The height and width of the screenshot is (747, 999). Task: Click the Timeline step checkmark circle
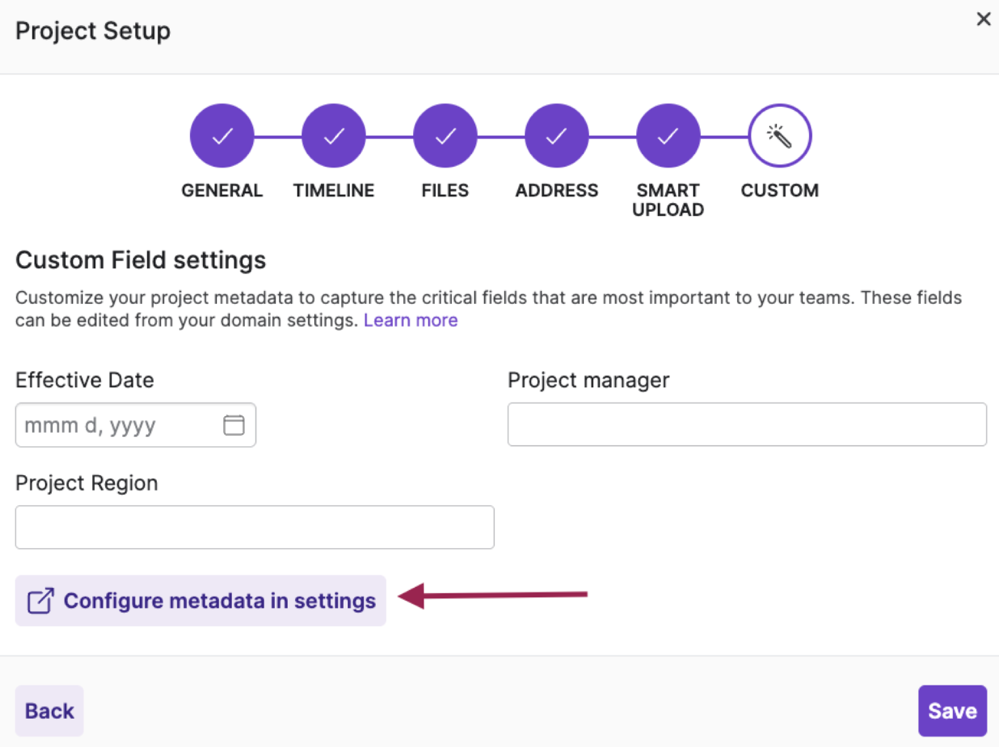(334, 136)
